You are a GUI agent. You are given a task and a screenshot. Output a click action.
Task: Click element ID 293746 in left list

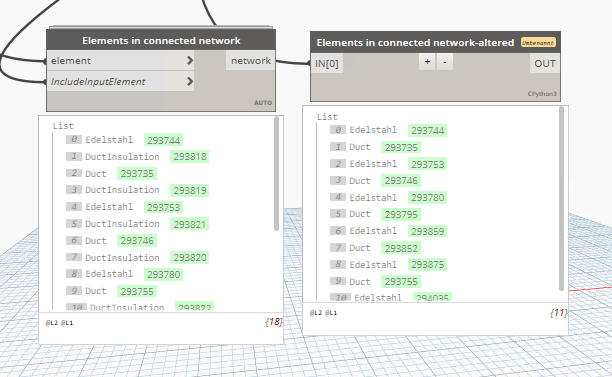pos(137,241)
